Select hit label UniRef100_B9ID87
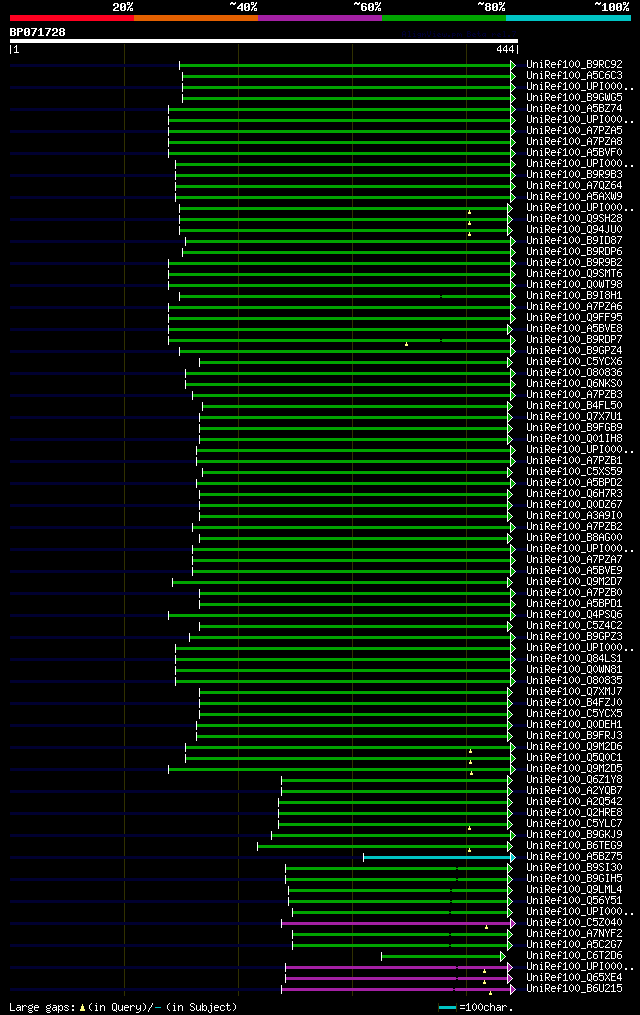 coord(574,241)
